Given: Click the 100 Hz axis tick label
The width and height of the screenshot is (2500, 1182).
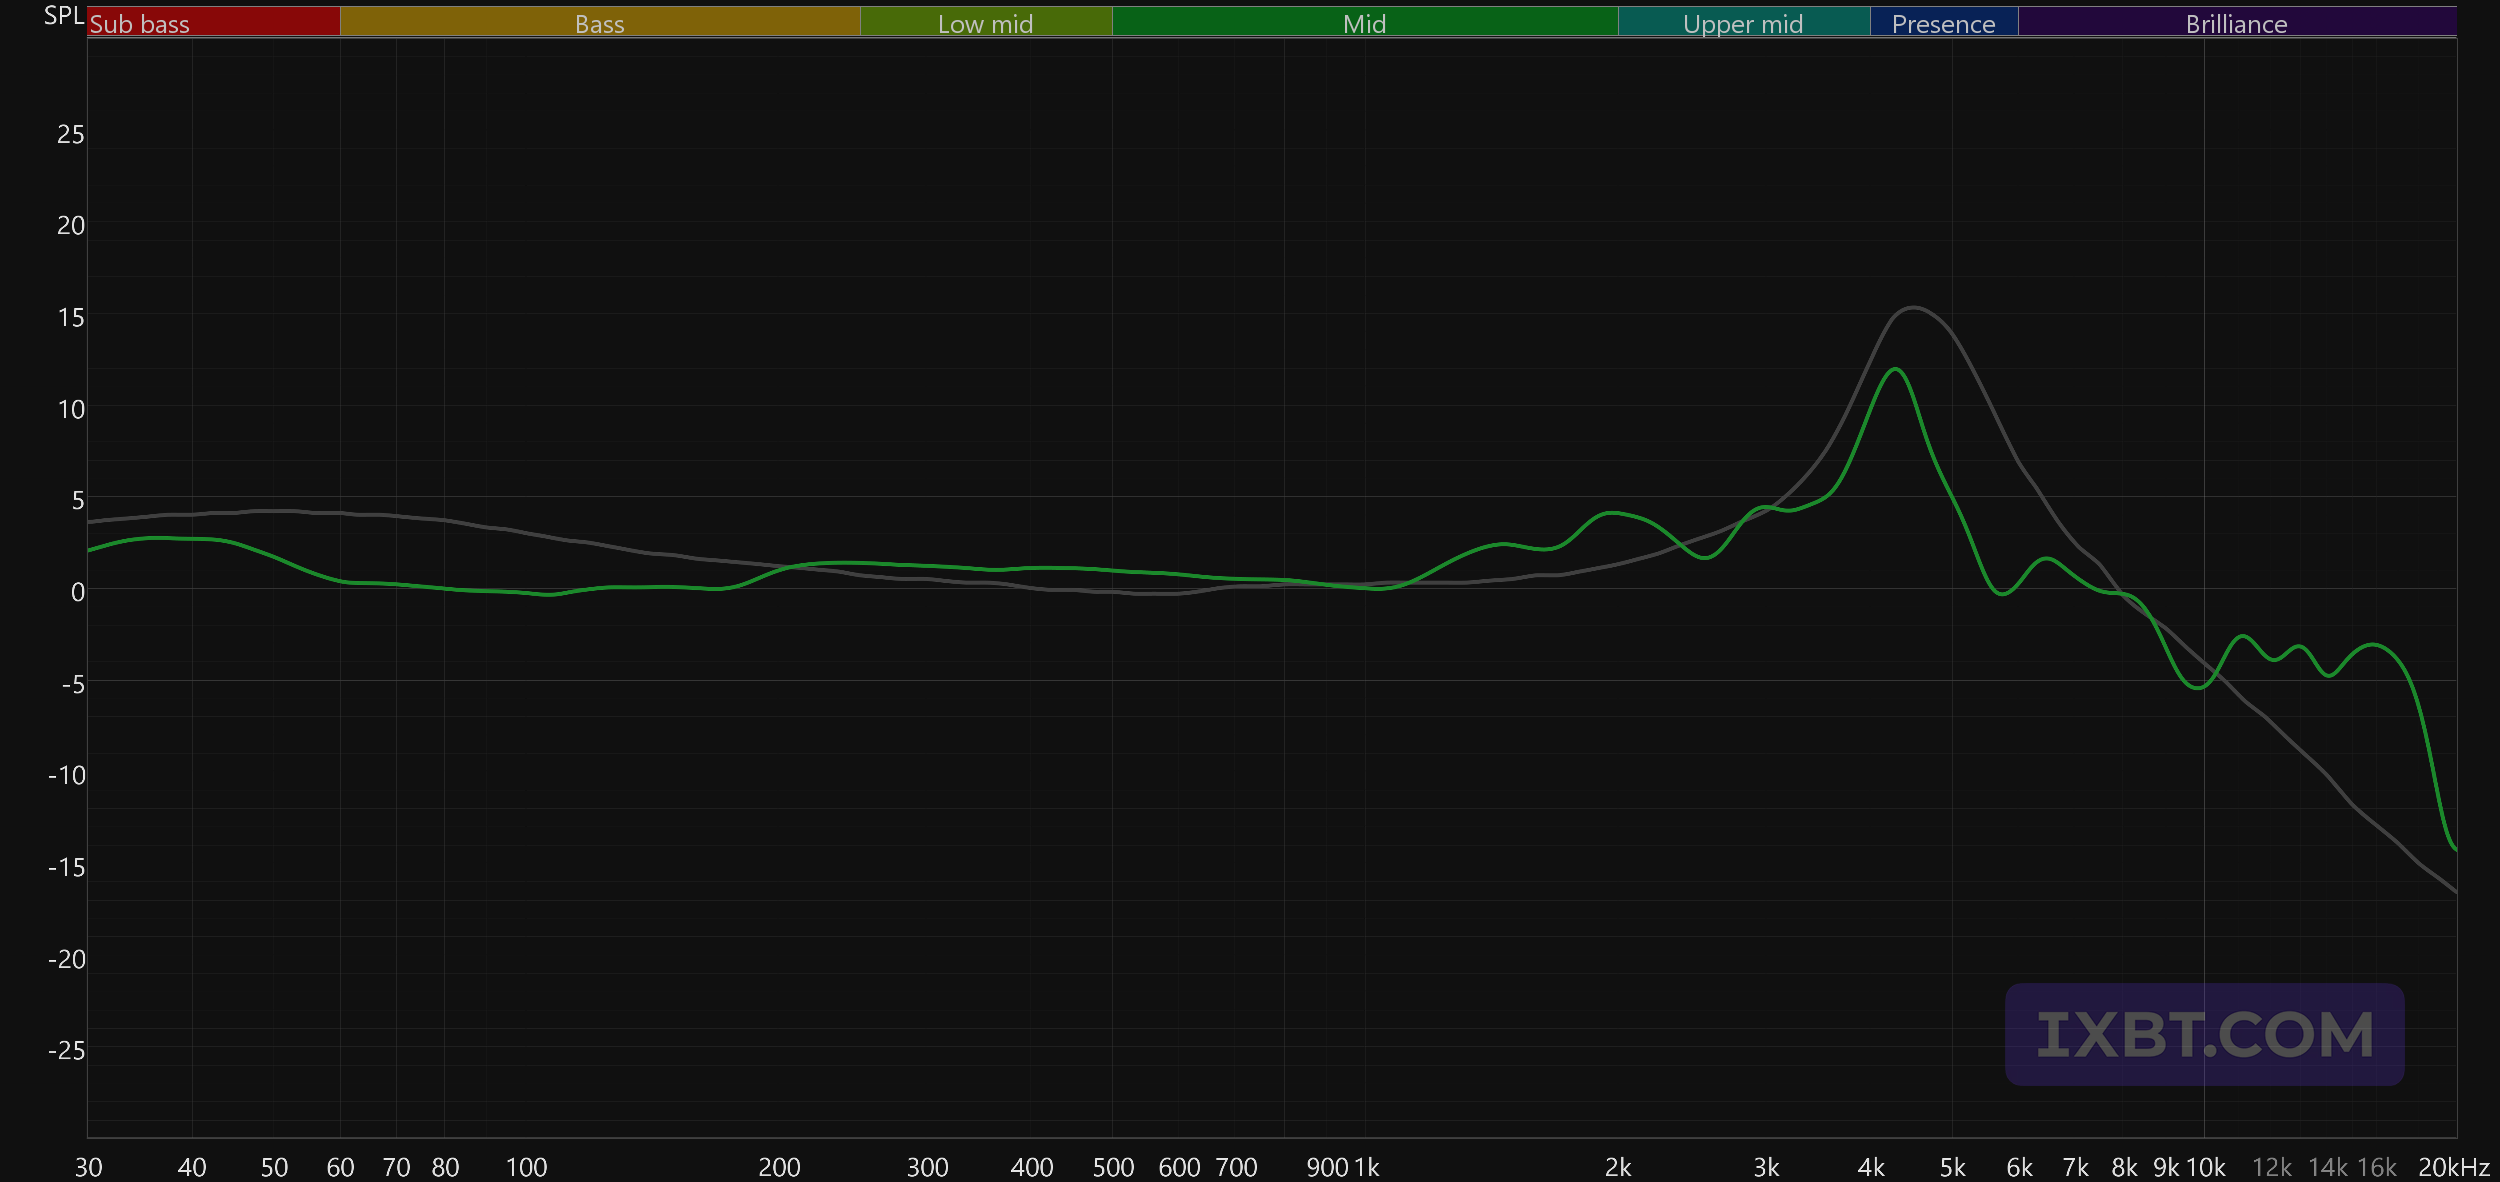Looking at the screenshot, I should [526, 1167].
